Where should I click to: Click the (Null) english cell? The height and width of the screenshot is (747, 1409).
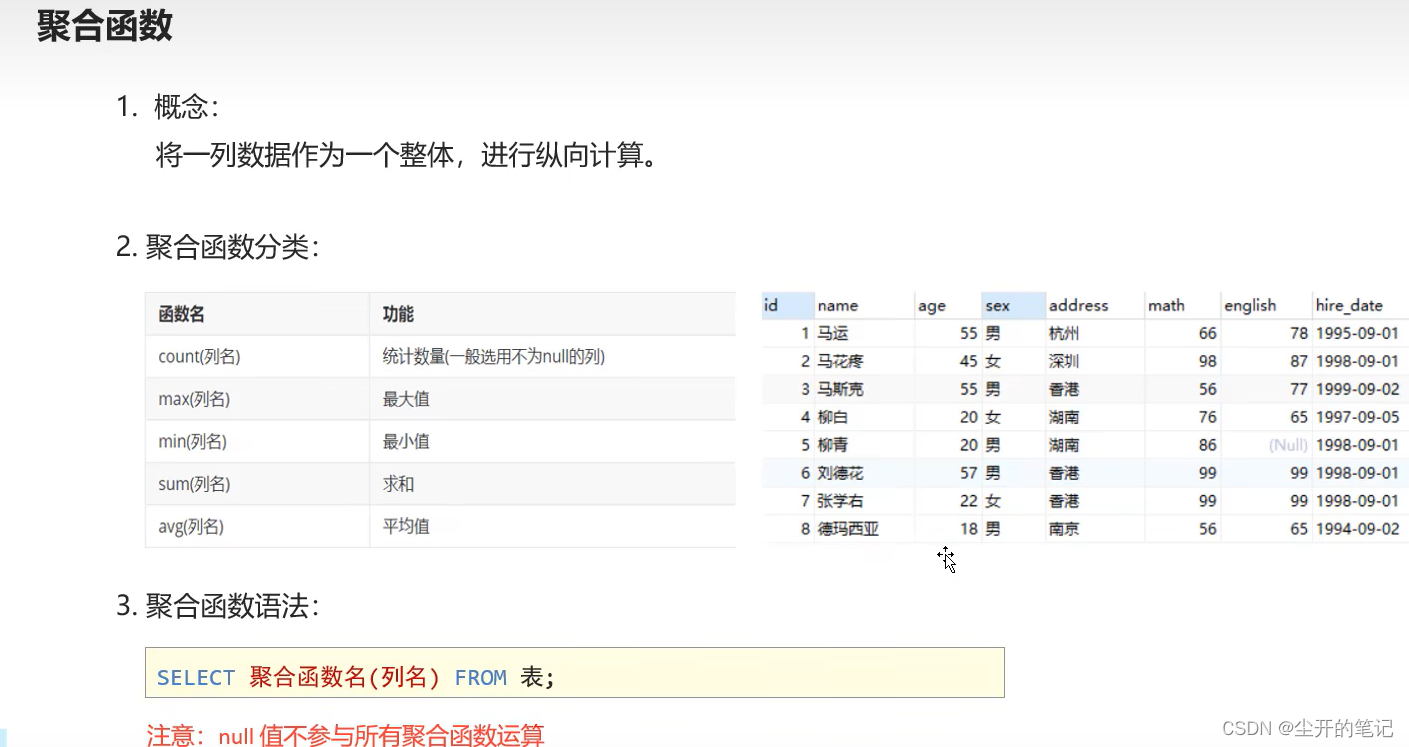point(1288,445)
